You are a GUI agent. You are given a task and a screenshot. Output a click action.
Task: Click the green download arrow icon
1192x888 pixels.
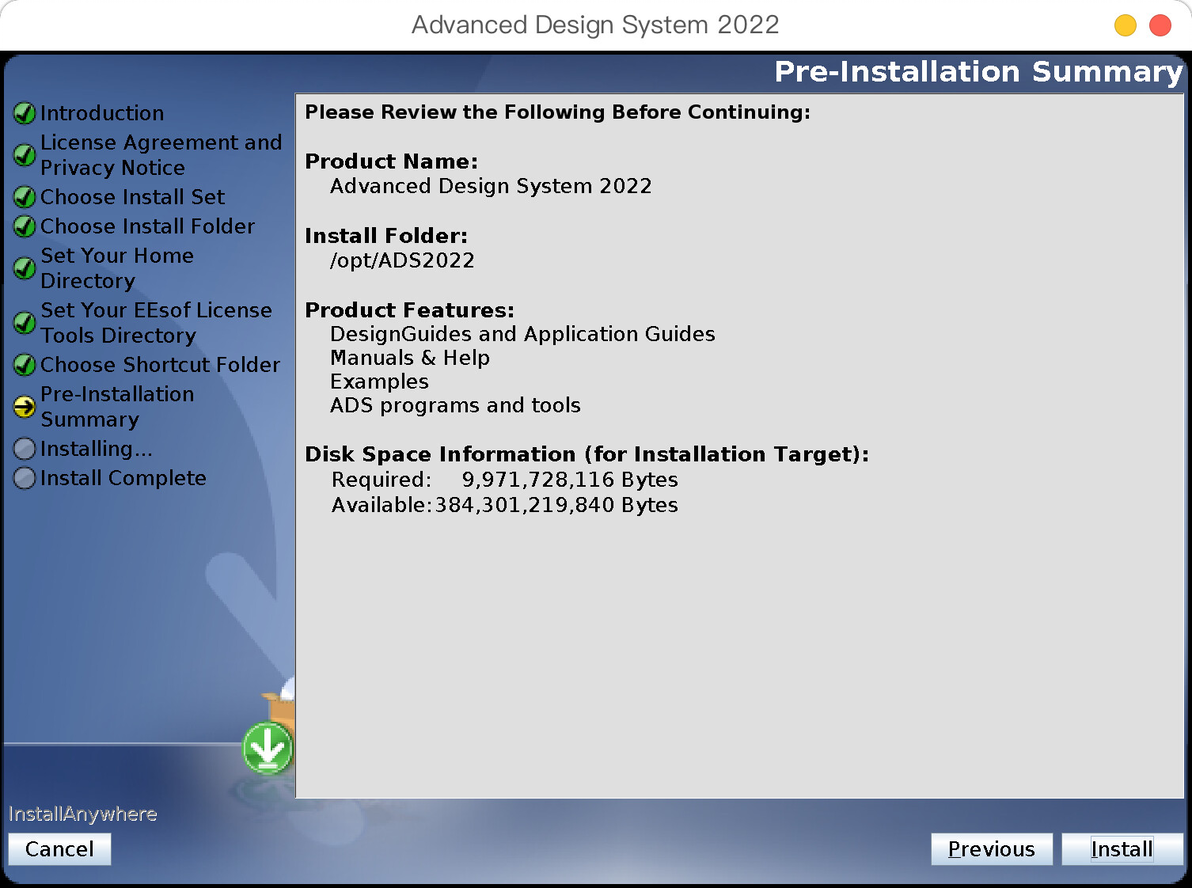pos(268,748)
